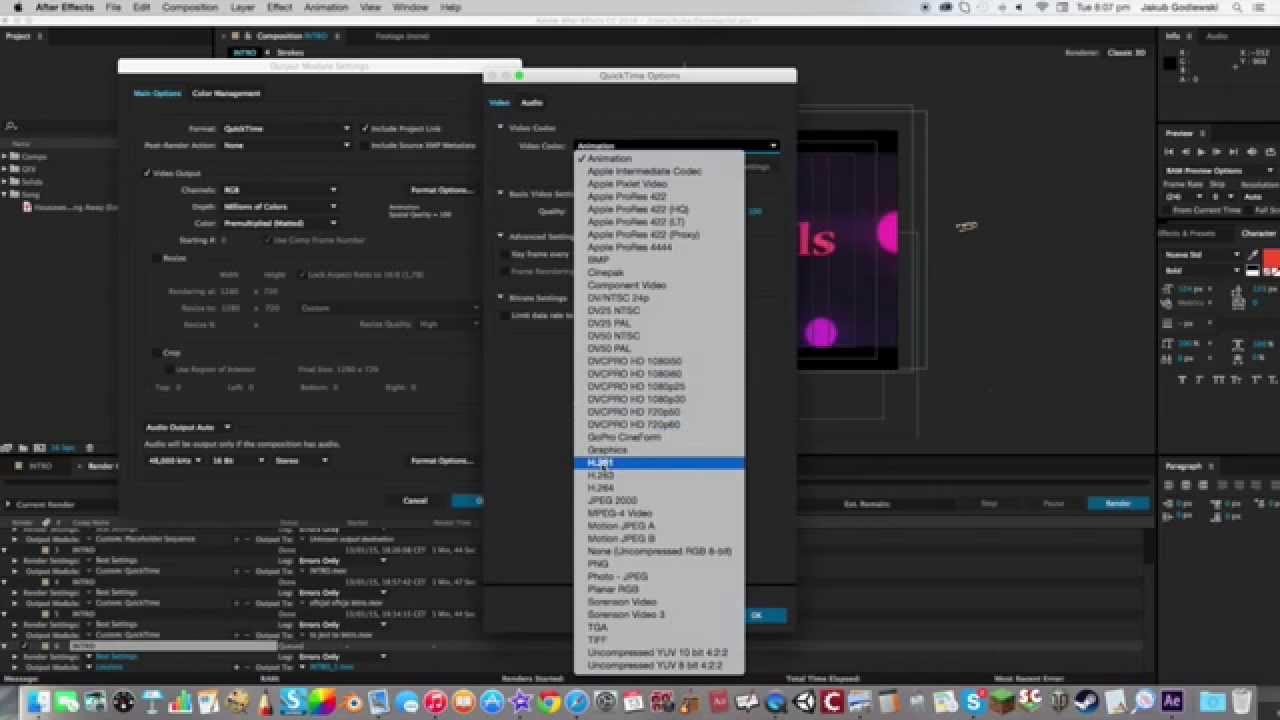Screen dimensions: 1280x720
Task: Toggle Use Region of Interest checkbox
Action: point(168,369)
